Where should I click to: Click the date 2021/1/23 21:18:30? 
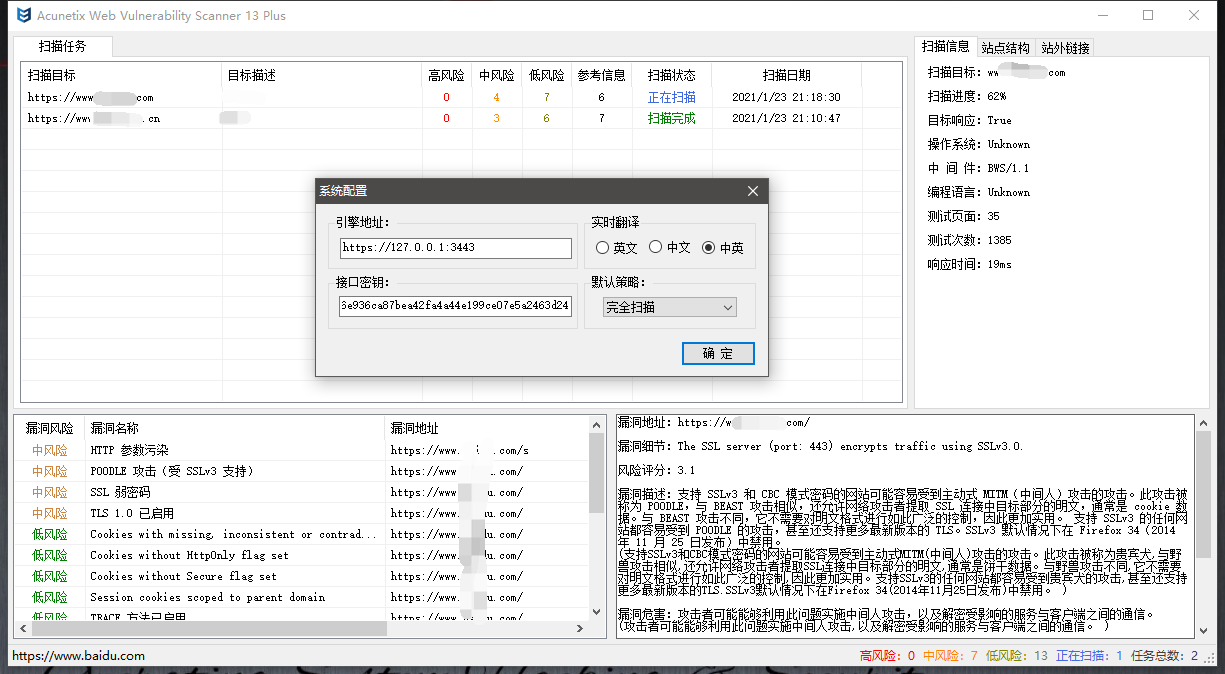tap(786, 97)
